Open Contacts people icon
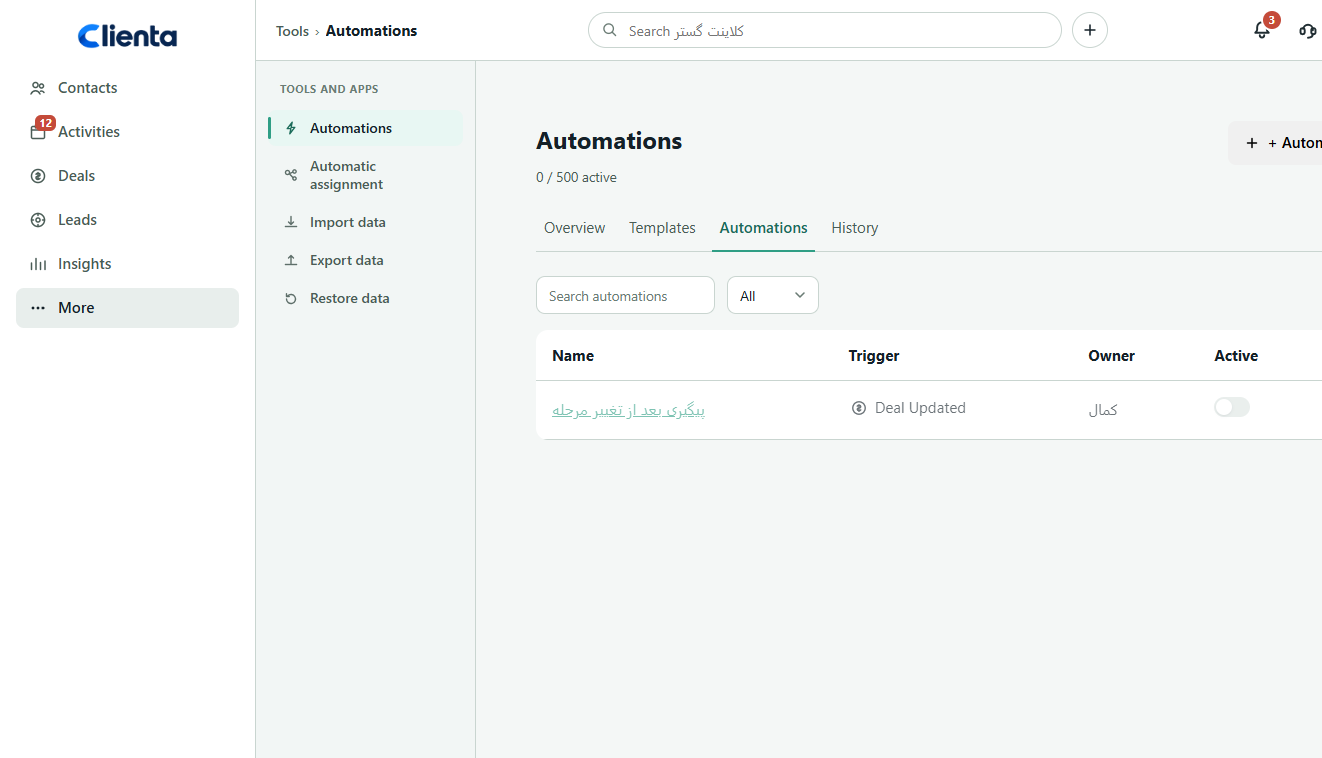Viewport: 1322px width, 758px height. [38, 88]
